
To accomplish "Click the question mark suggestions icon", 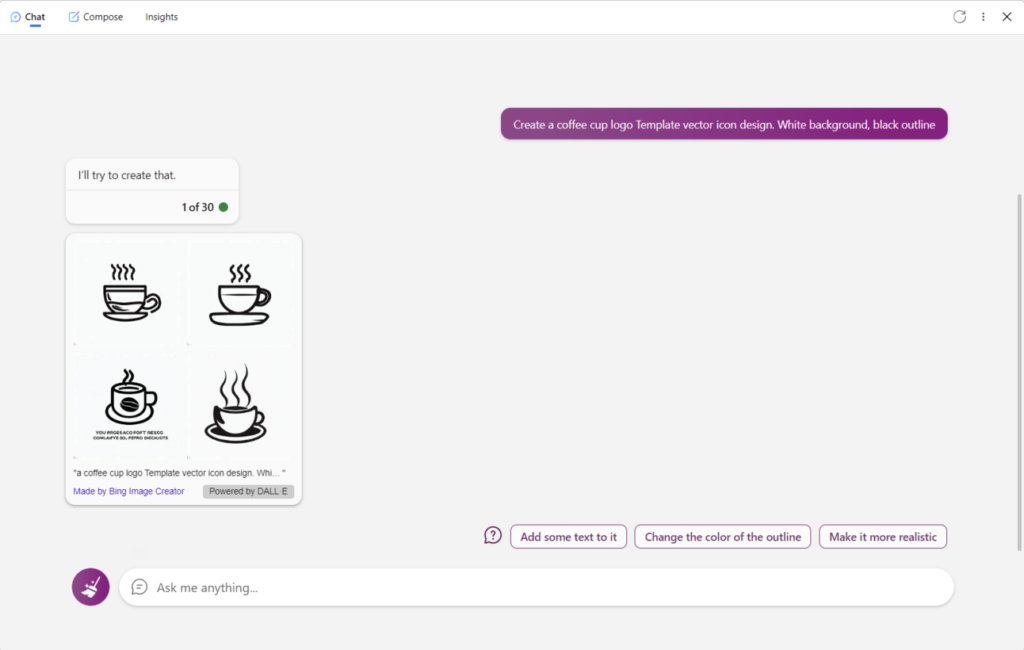I will (x=493, y=536).
